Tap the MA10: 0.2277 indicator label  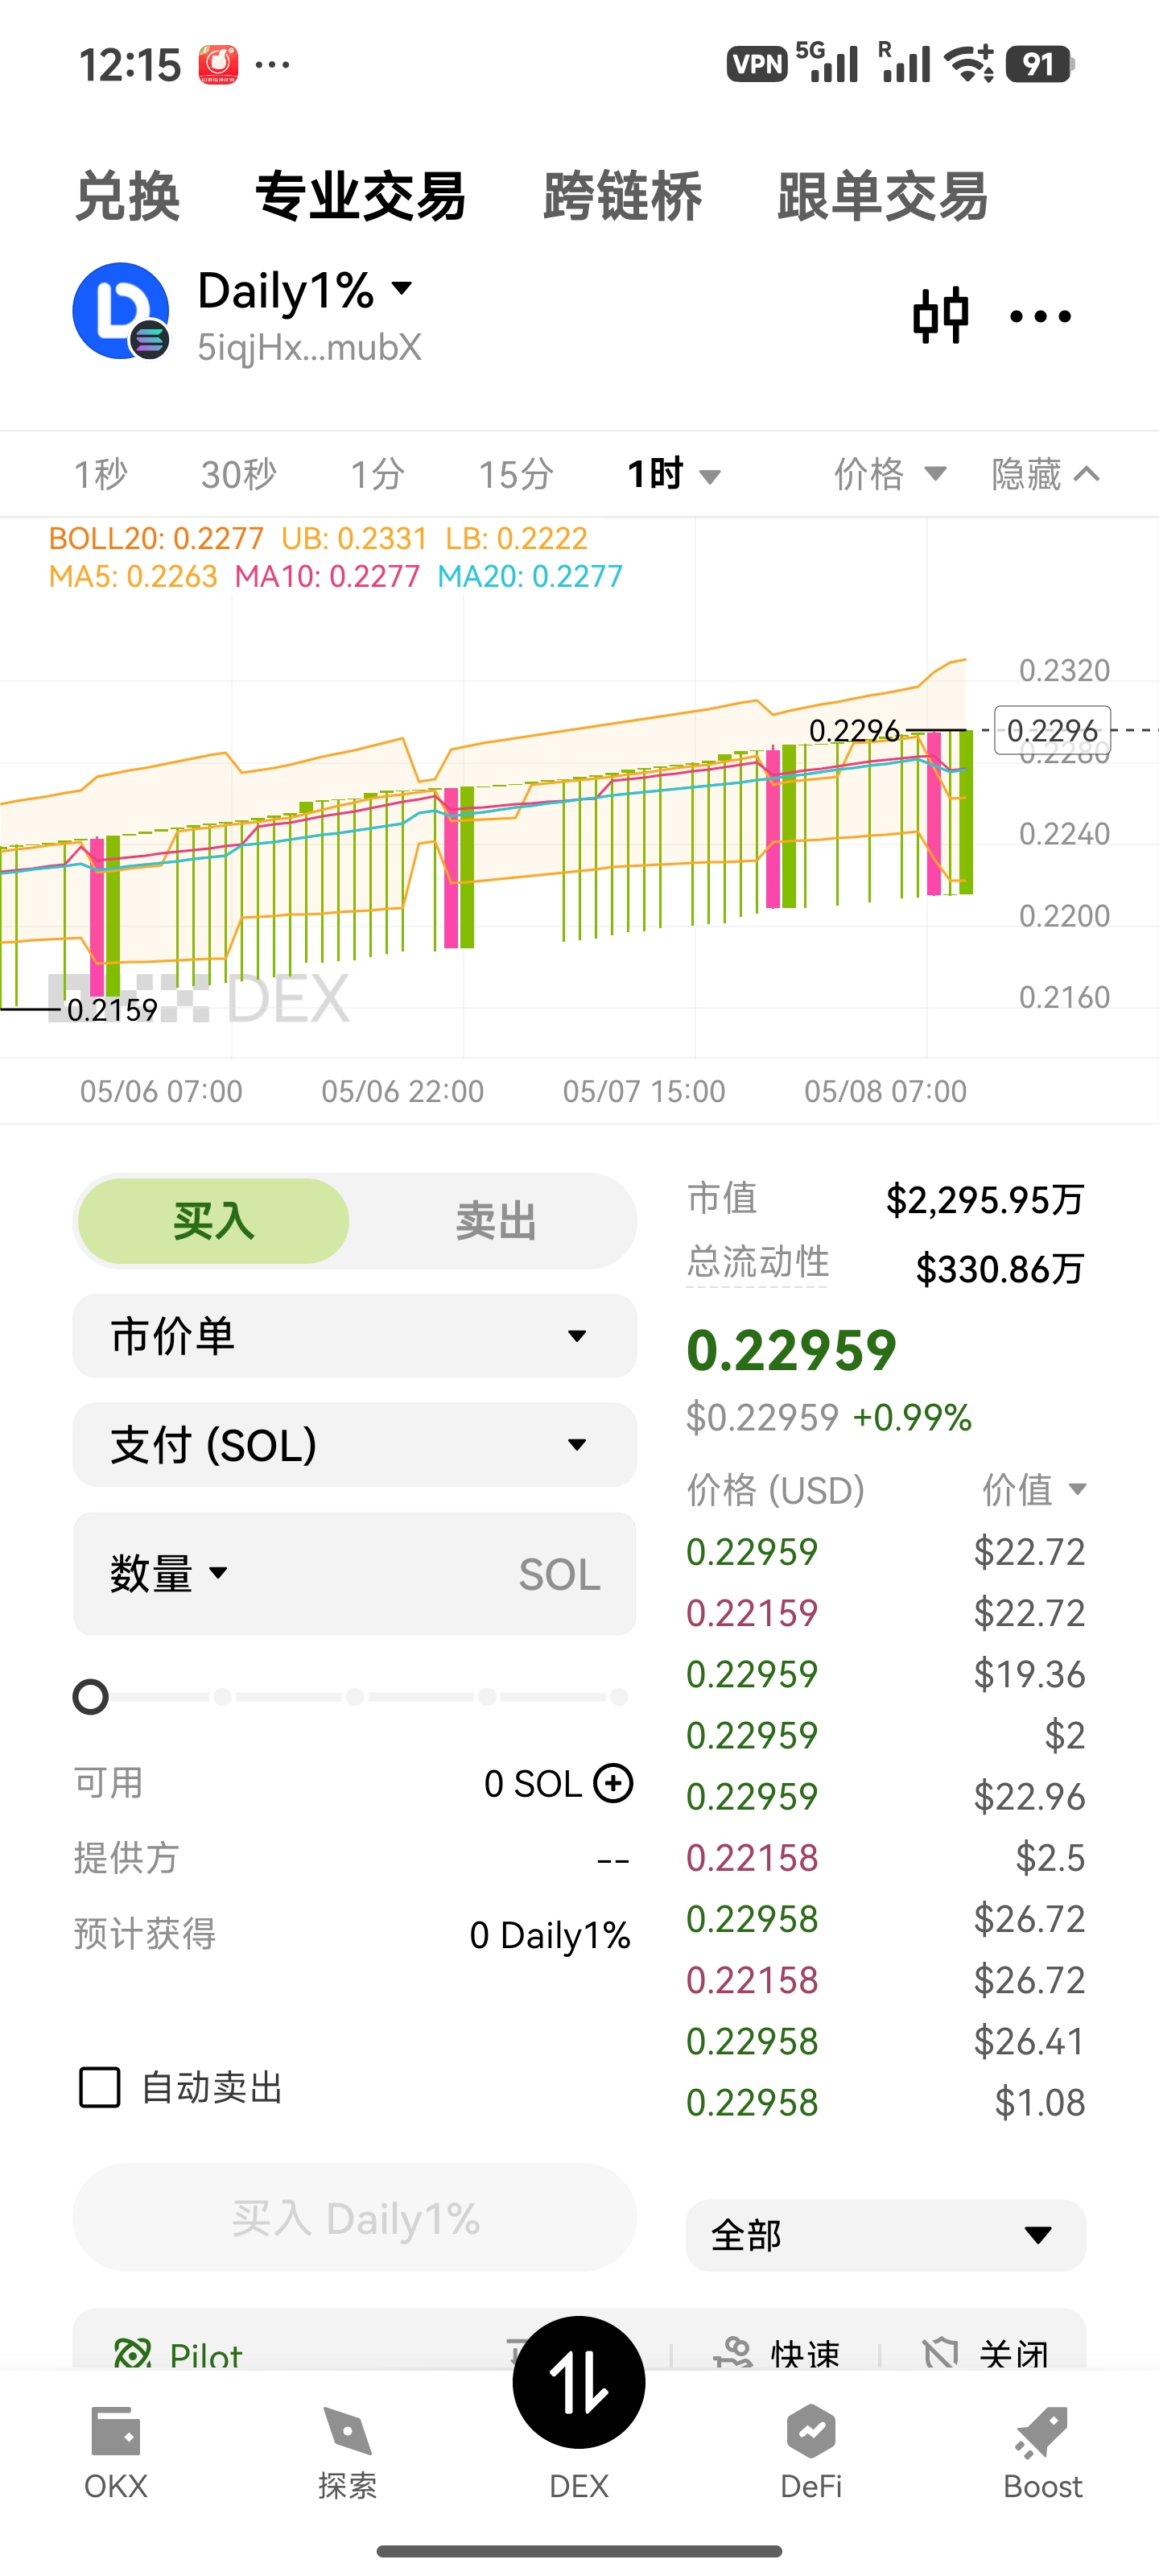(x=327, y=576)
